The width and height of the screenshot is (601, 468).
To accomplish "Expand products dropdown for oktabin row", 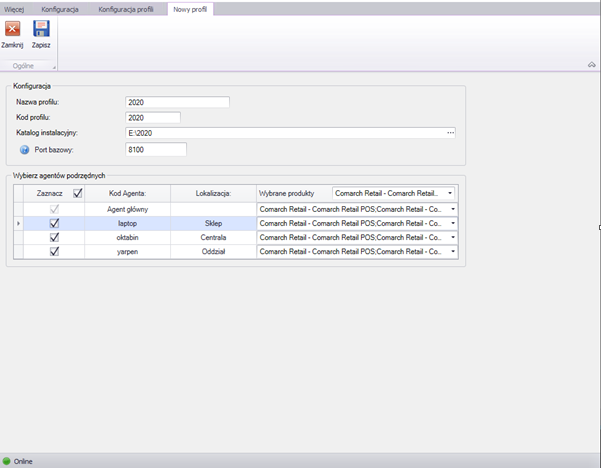I will (x=453, y=237).
